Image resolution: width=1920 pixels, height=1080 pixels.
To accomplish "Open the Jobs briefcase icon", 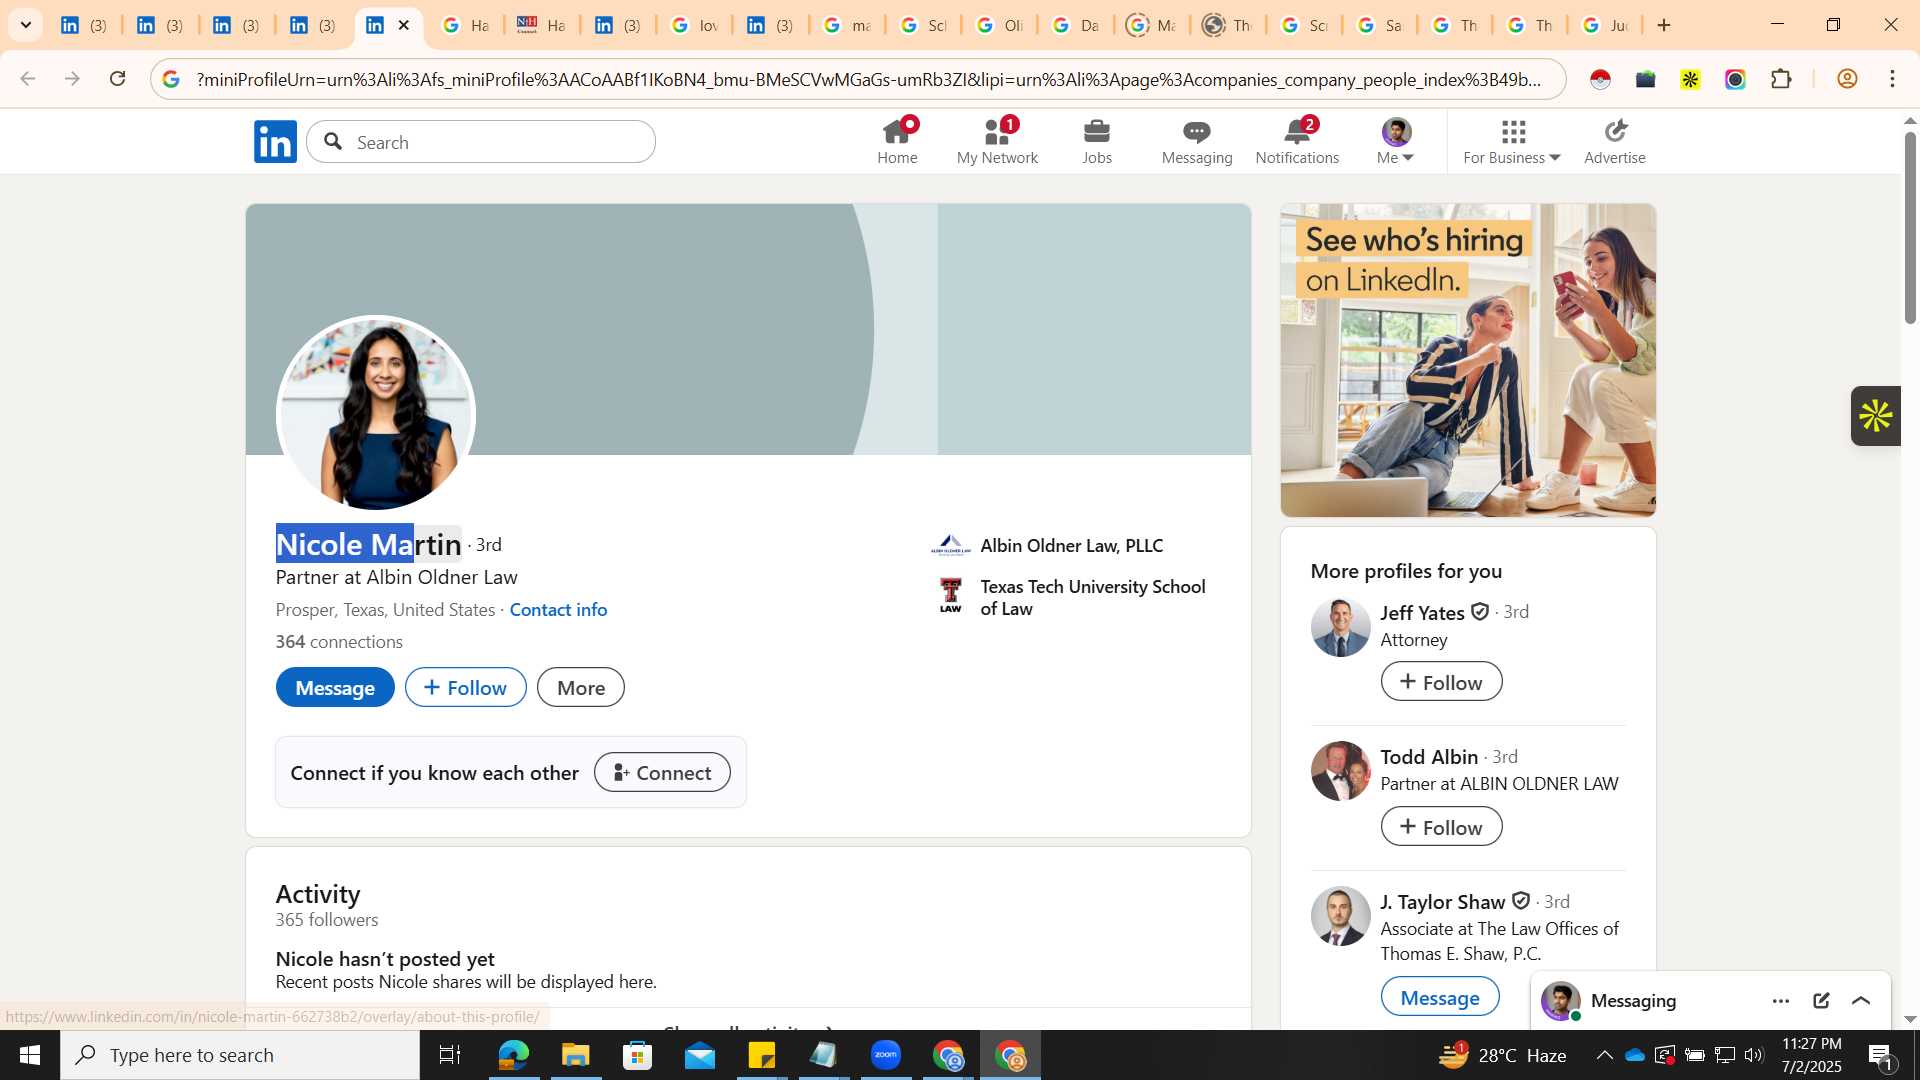I will pos(1097,141).
